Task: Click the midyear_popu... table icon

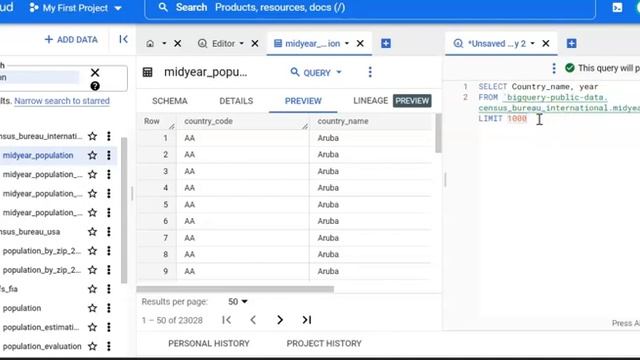Action: [x=147, y=72]
